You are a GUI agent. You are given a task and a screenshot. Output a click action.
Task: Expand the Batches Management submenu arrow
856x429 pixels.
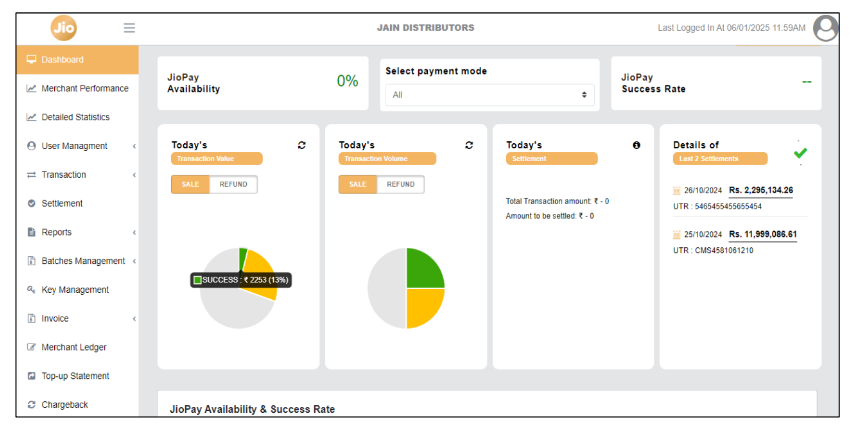[x=134, y=261]
